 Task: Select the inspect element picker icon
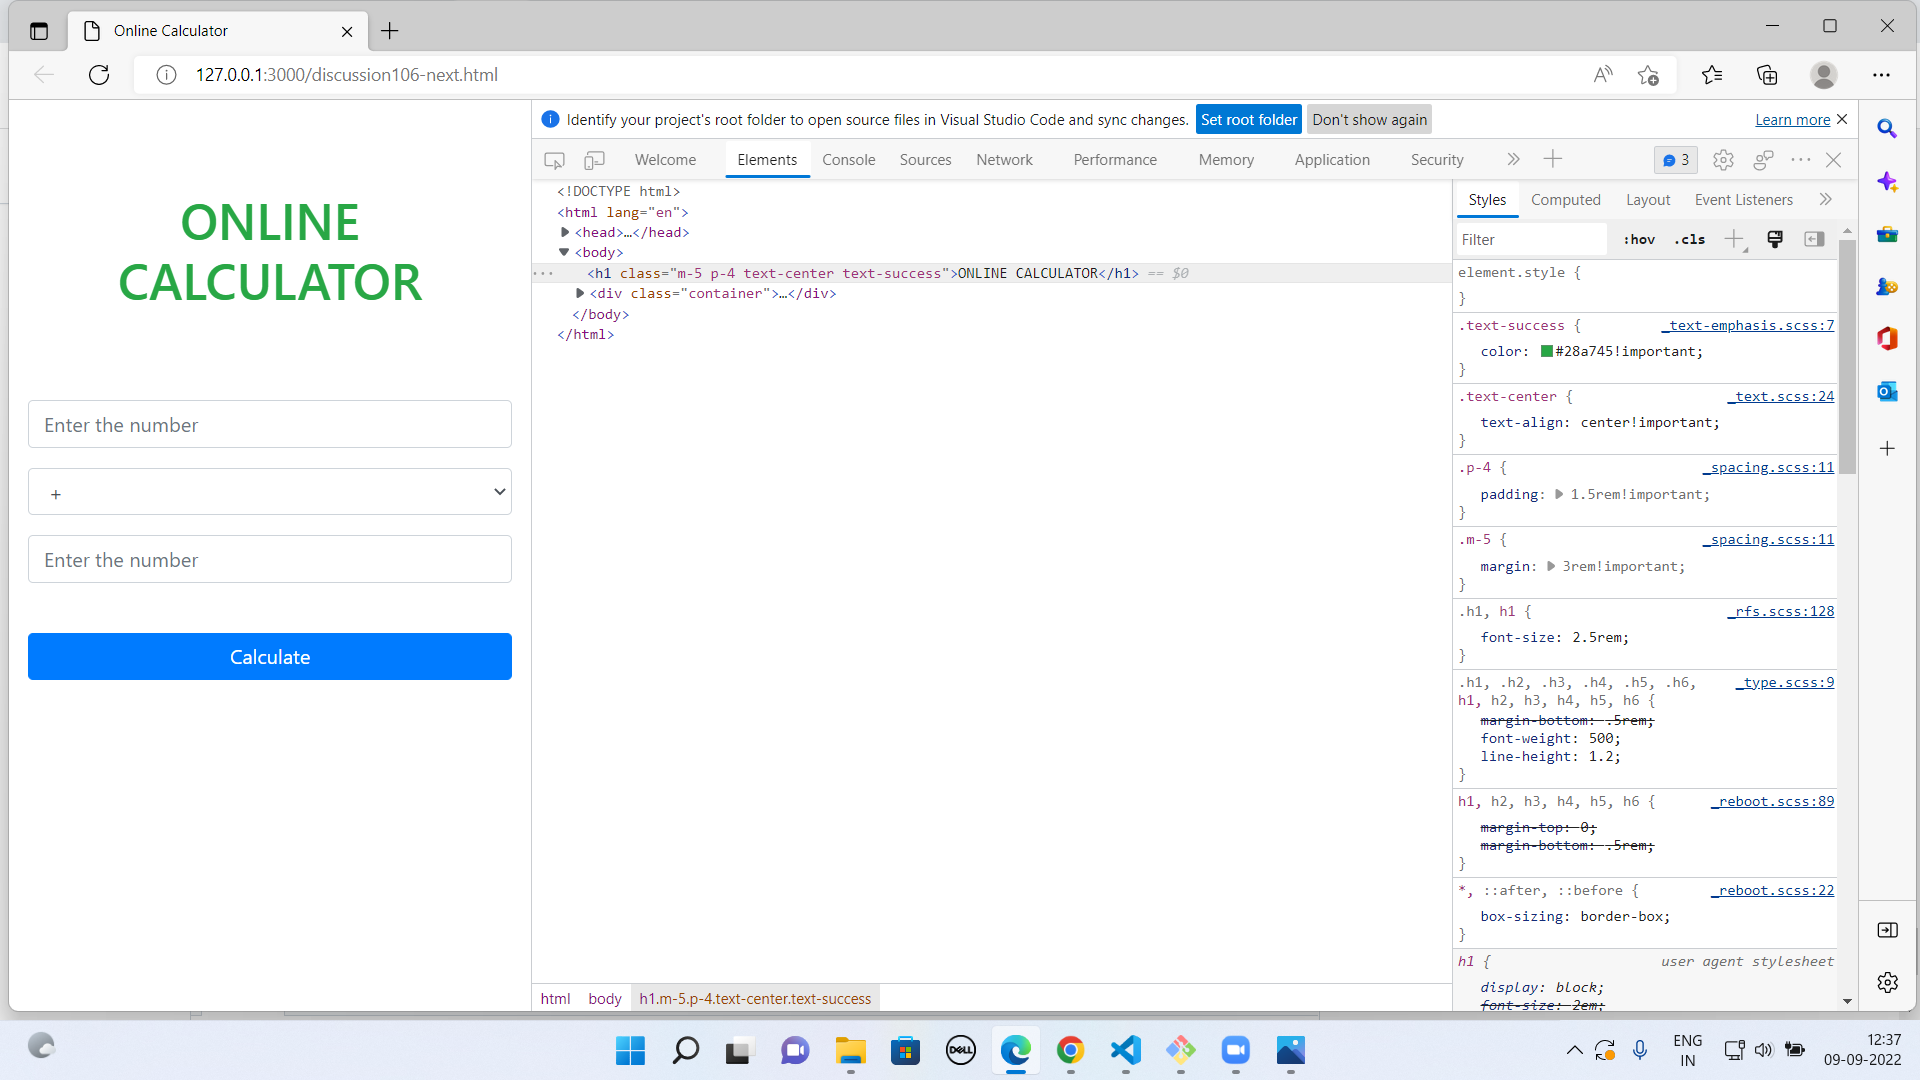tap(554, 160)
